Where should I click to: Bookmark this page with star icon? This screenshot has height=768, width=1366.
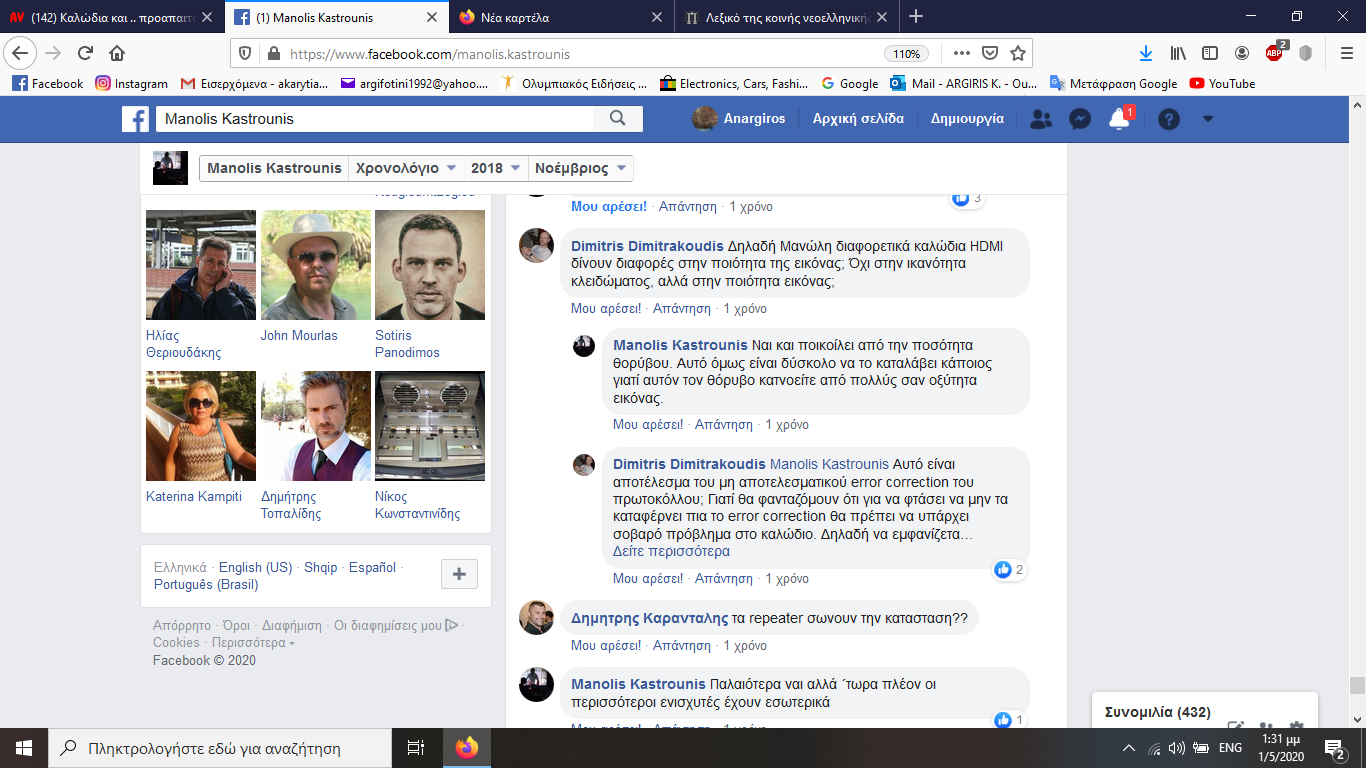[x=1017, y=53]
